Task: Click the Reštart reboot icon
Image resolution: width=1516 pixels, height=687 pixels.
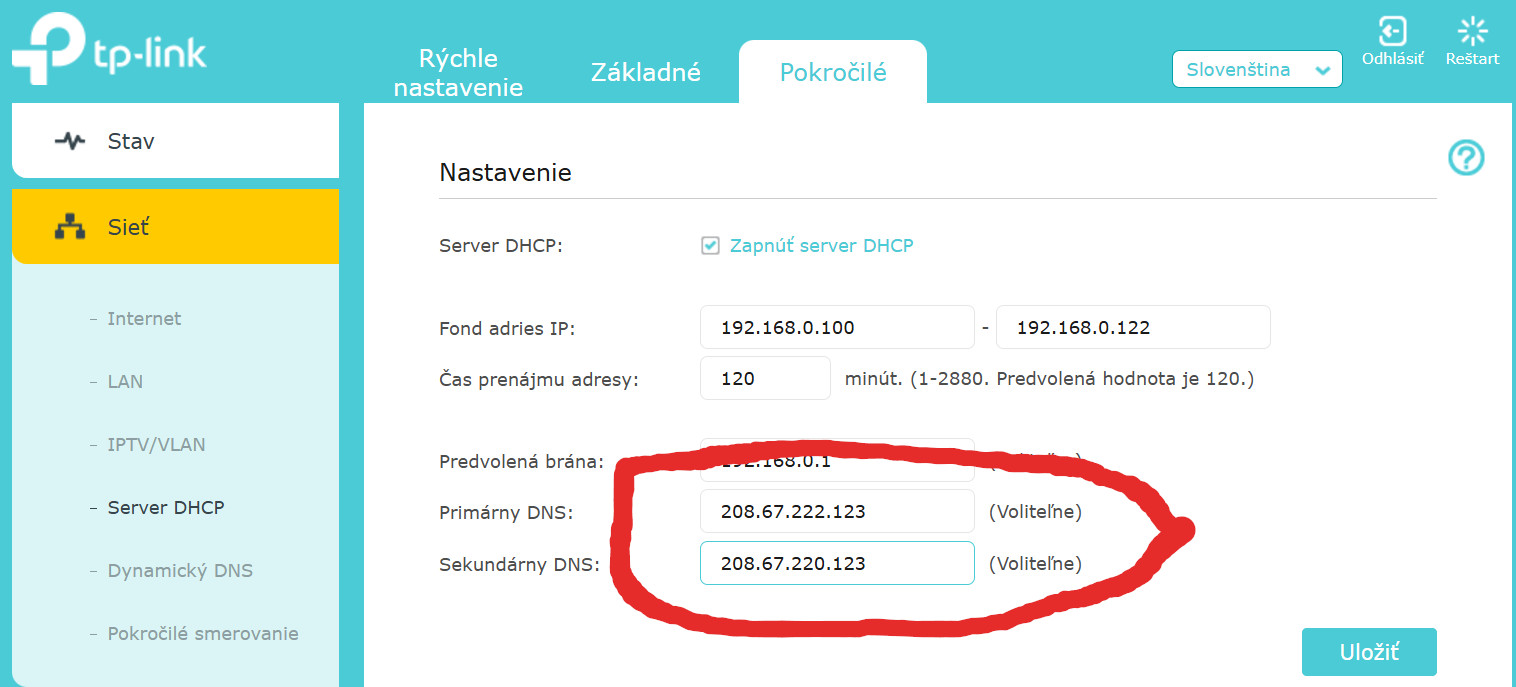Action: click(x=1472, y=31)
